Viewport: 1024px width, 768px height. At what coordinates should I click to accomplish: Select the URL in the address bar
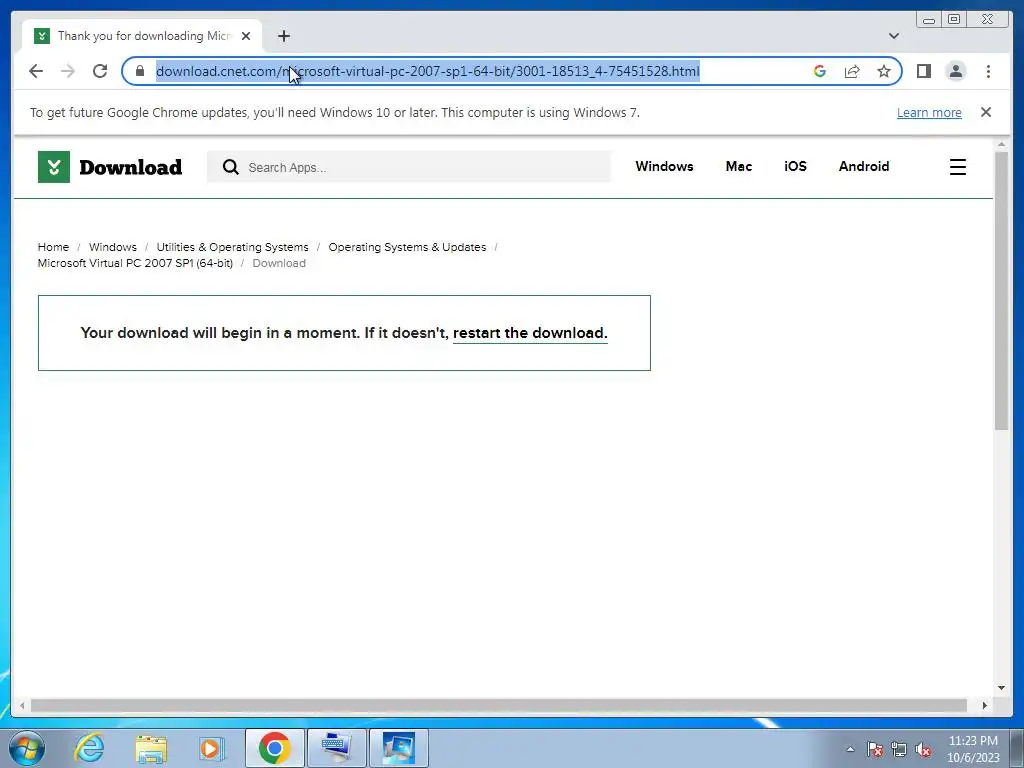[427, 71]
